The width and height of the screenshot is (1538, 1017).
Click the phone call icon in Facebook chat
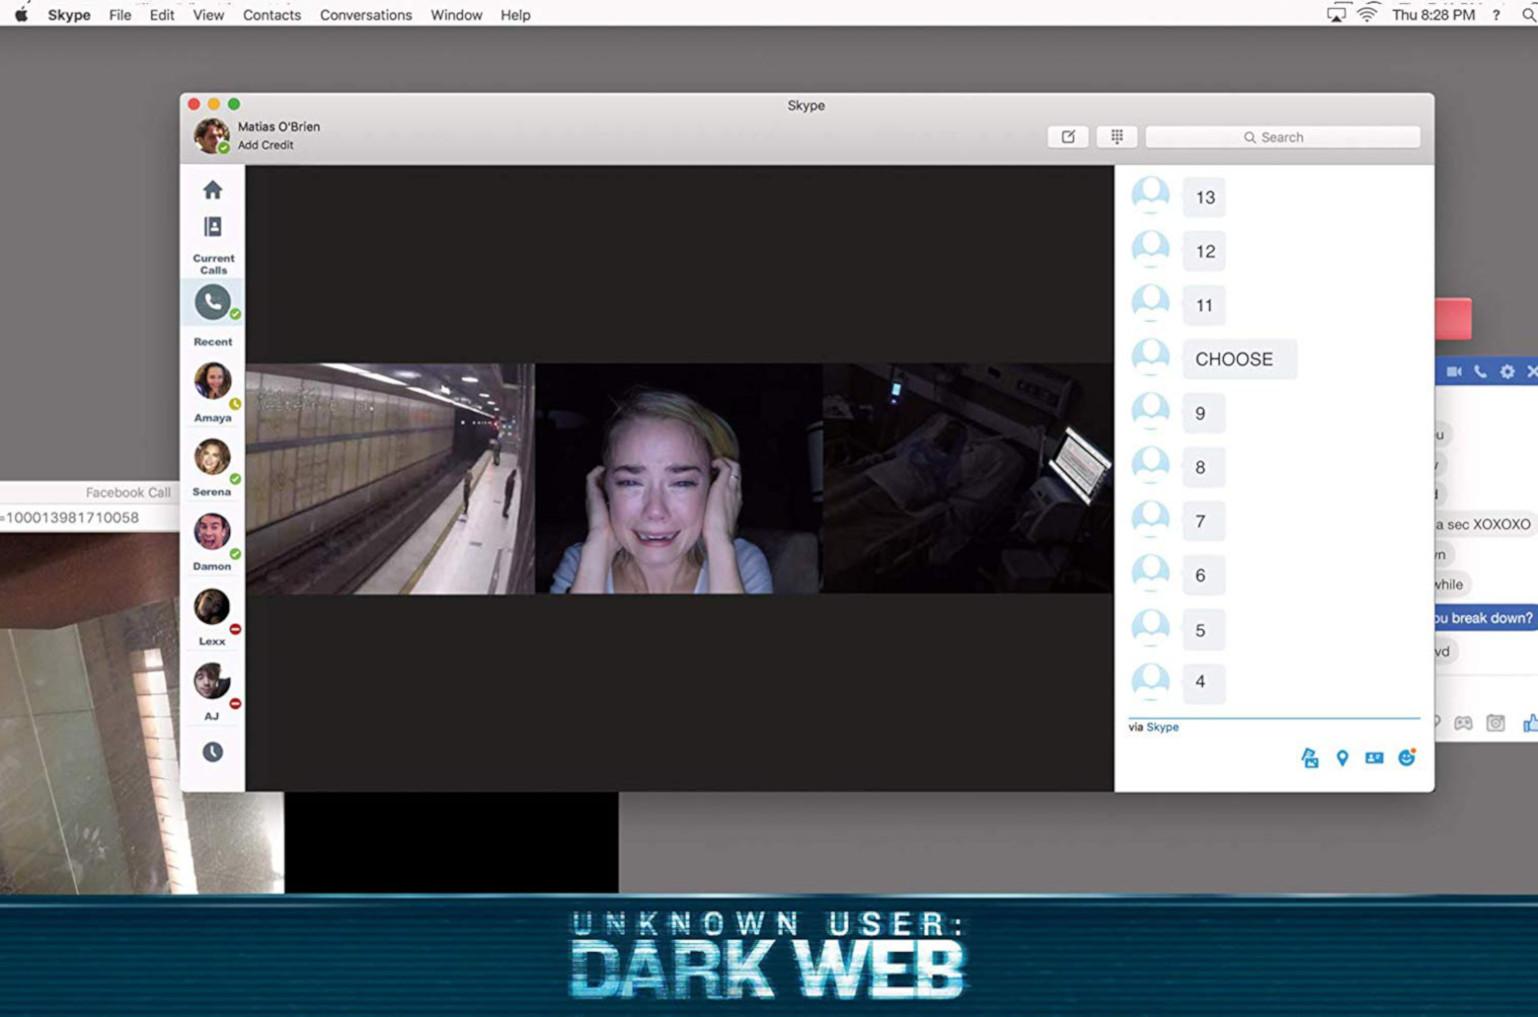1480,371
